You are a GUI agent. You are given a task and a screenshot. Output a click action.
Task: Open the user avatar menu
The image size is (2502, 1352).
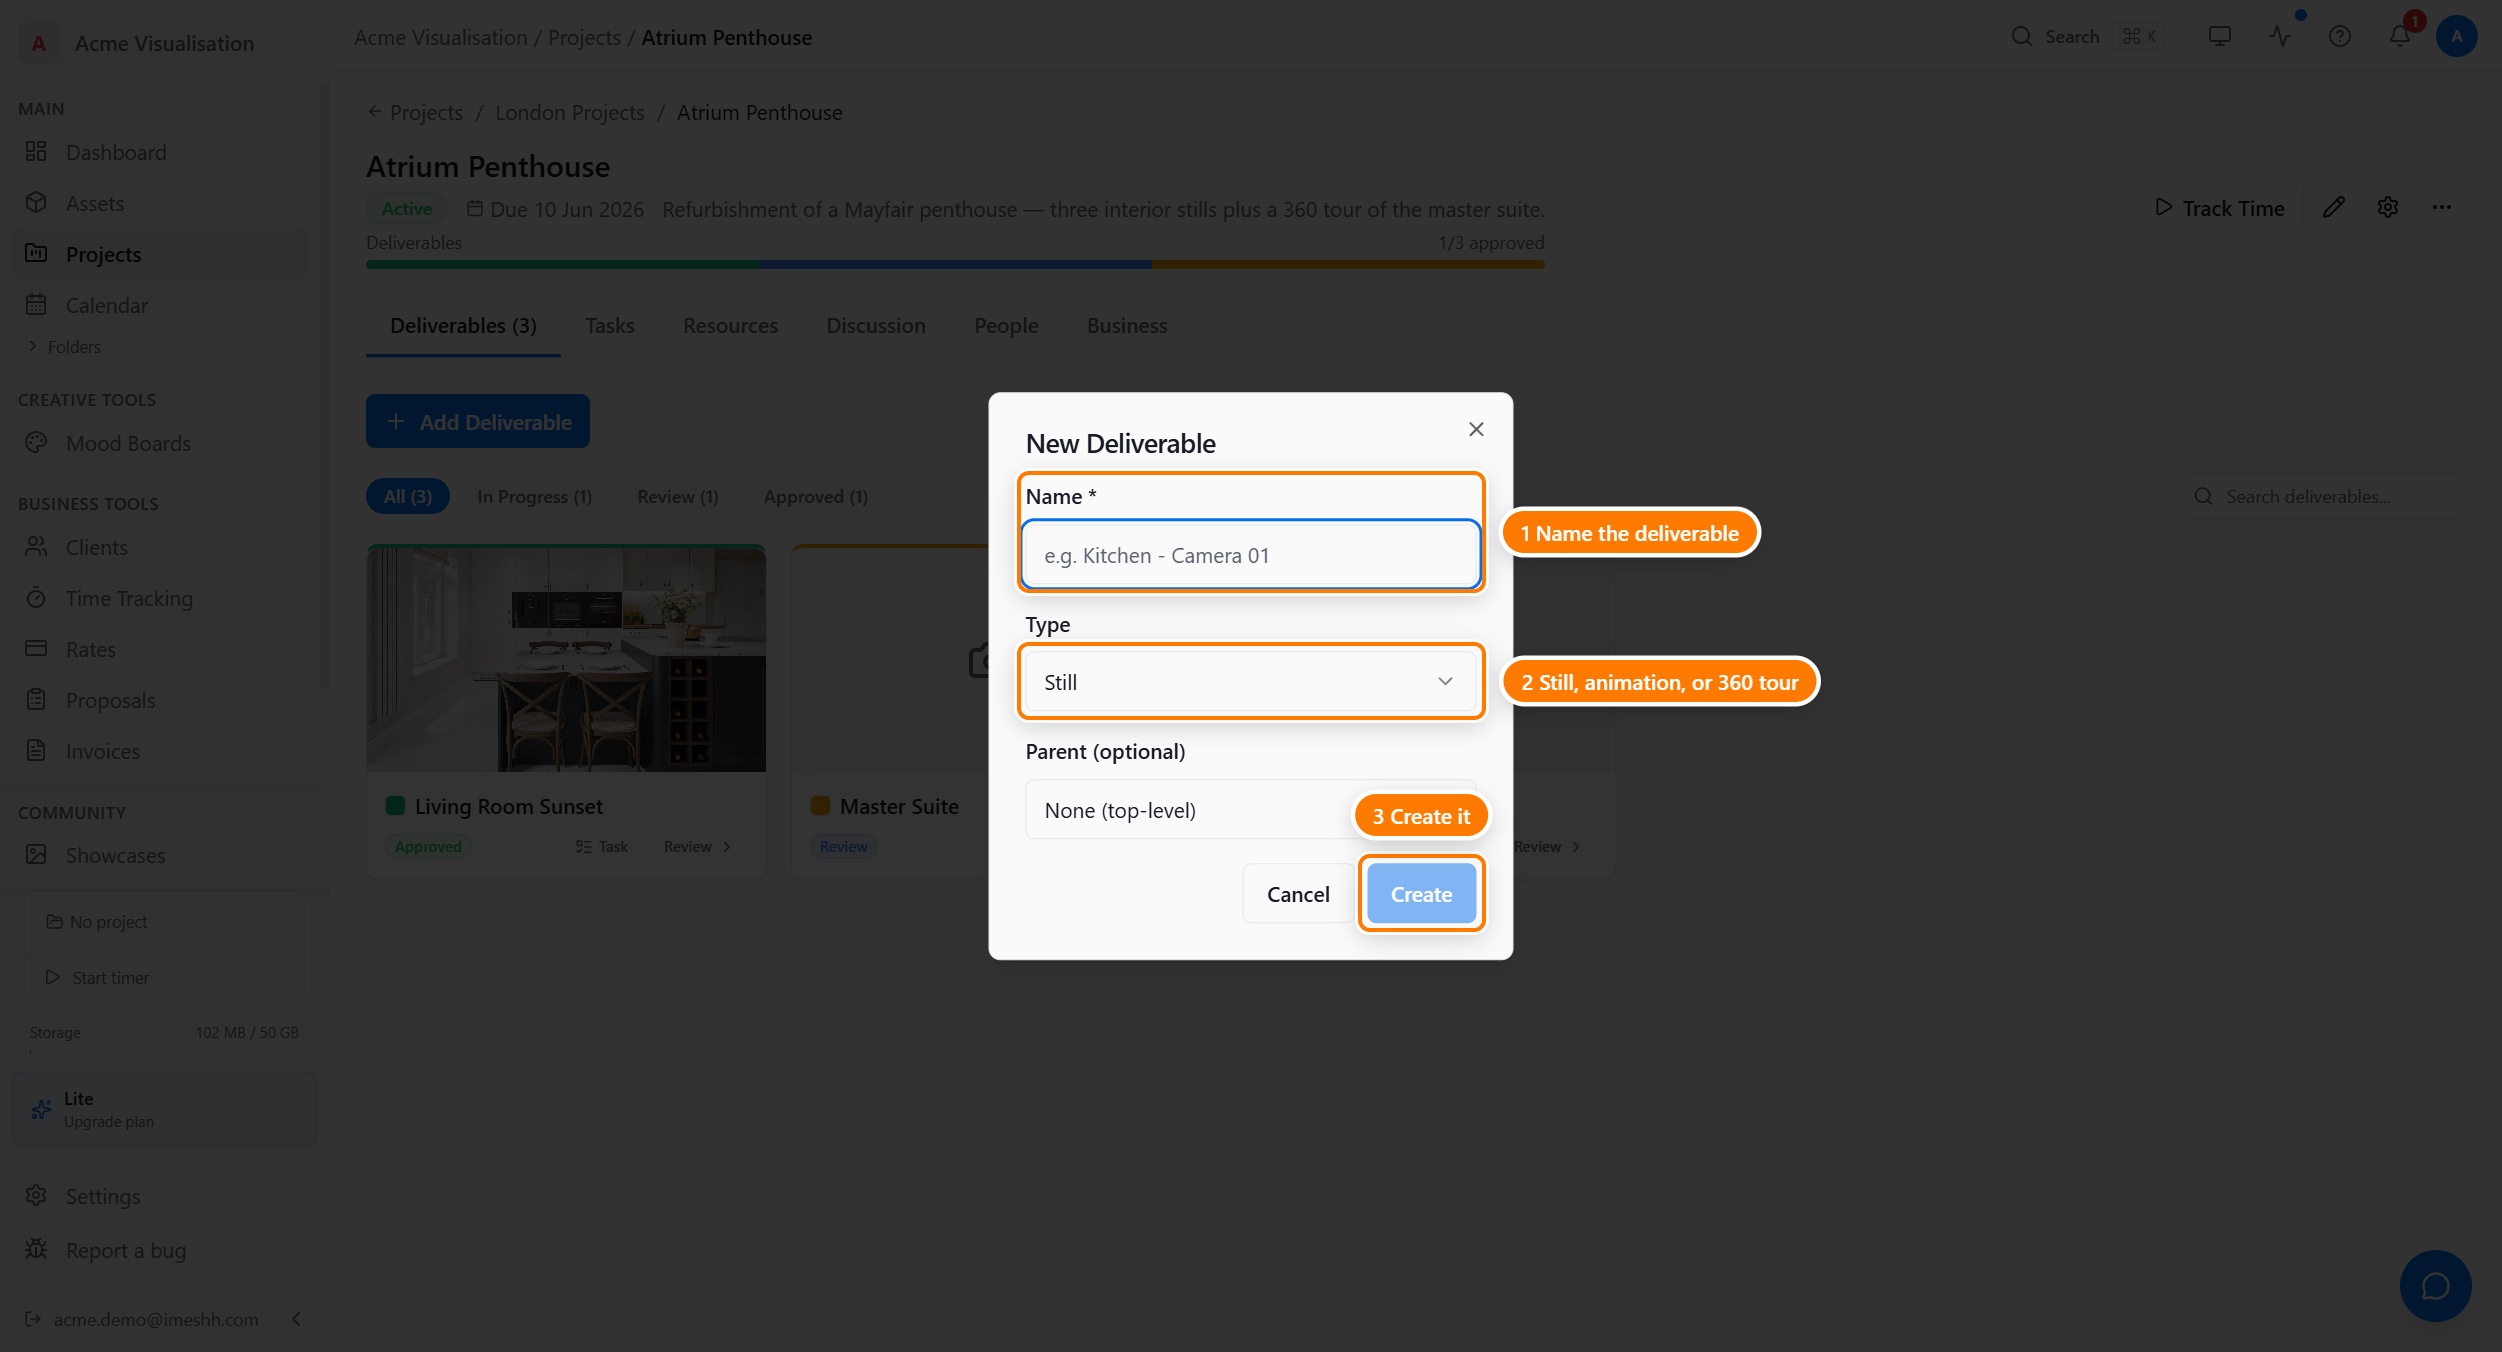point(2457,36)
